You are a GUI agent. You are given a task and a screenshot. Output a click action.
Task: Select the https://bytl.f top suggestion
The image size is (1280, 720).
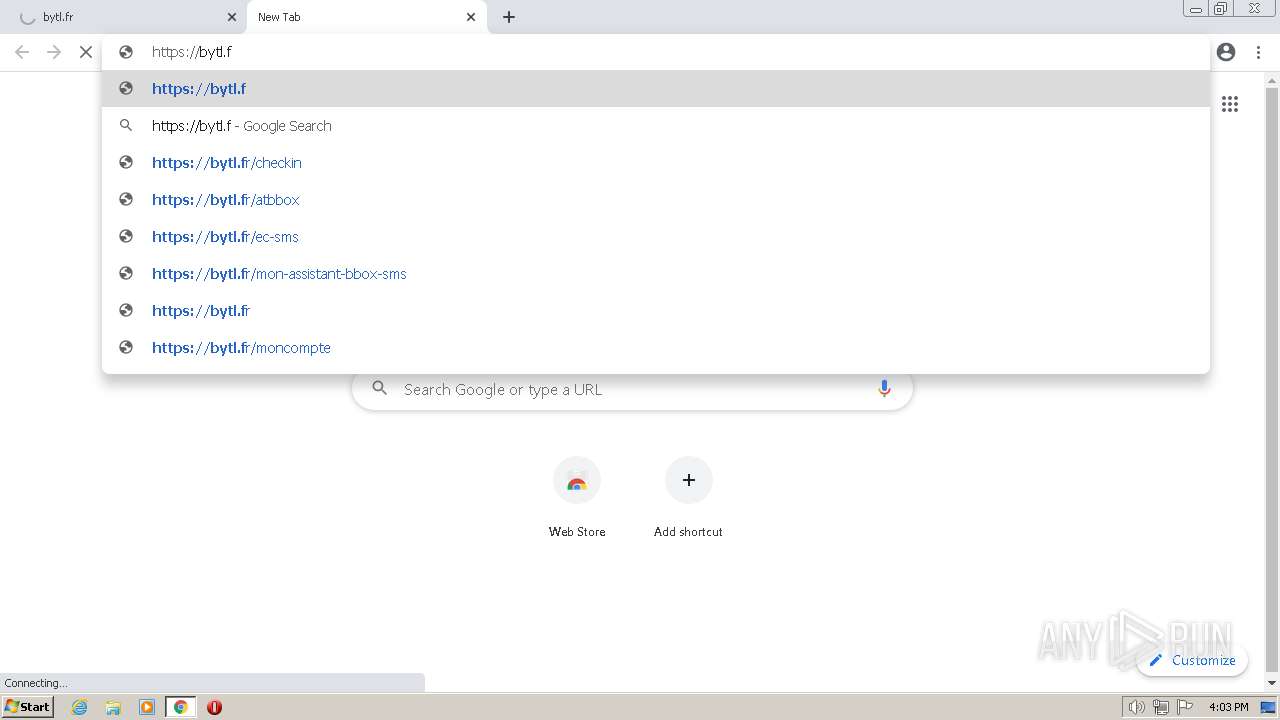pyautogui.click(x=656, y=88)
